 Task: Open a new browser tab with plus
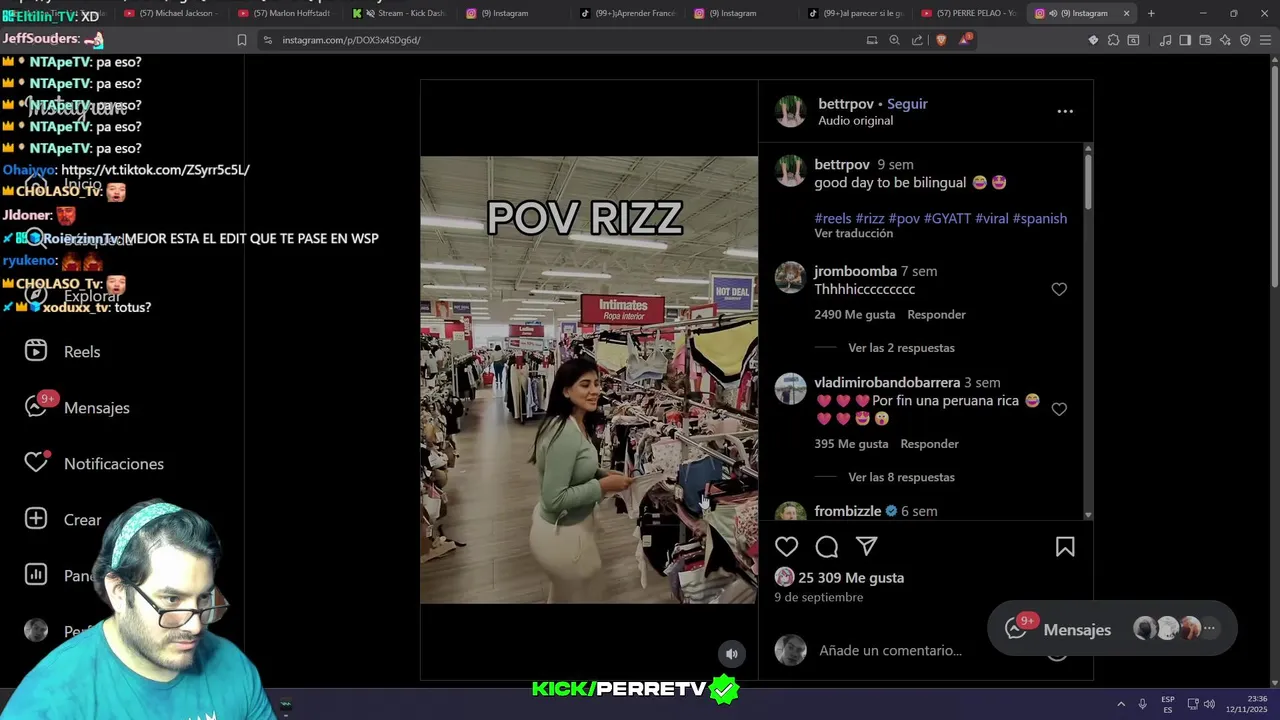click(1151, 13)
